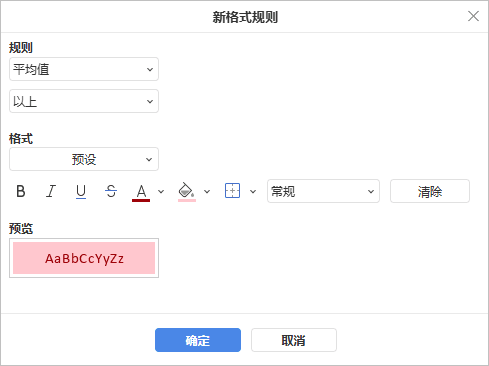
Task: Toggle italic formatting button
Action: pos(51,191)
